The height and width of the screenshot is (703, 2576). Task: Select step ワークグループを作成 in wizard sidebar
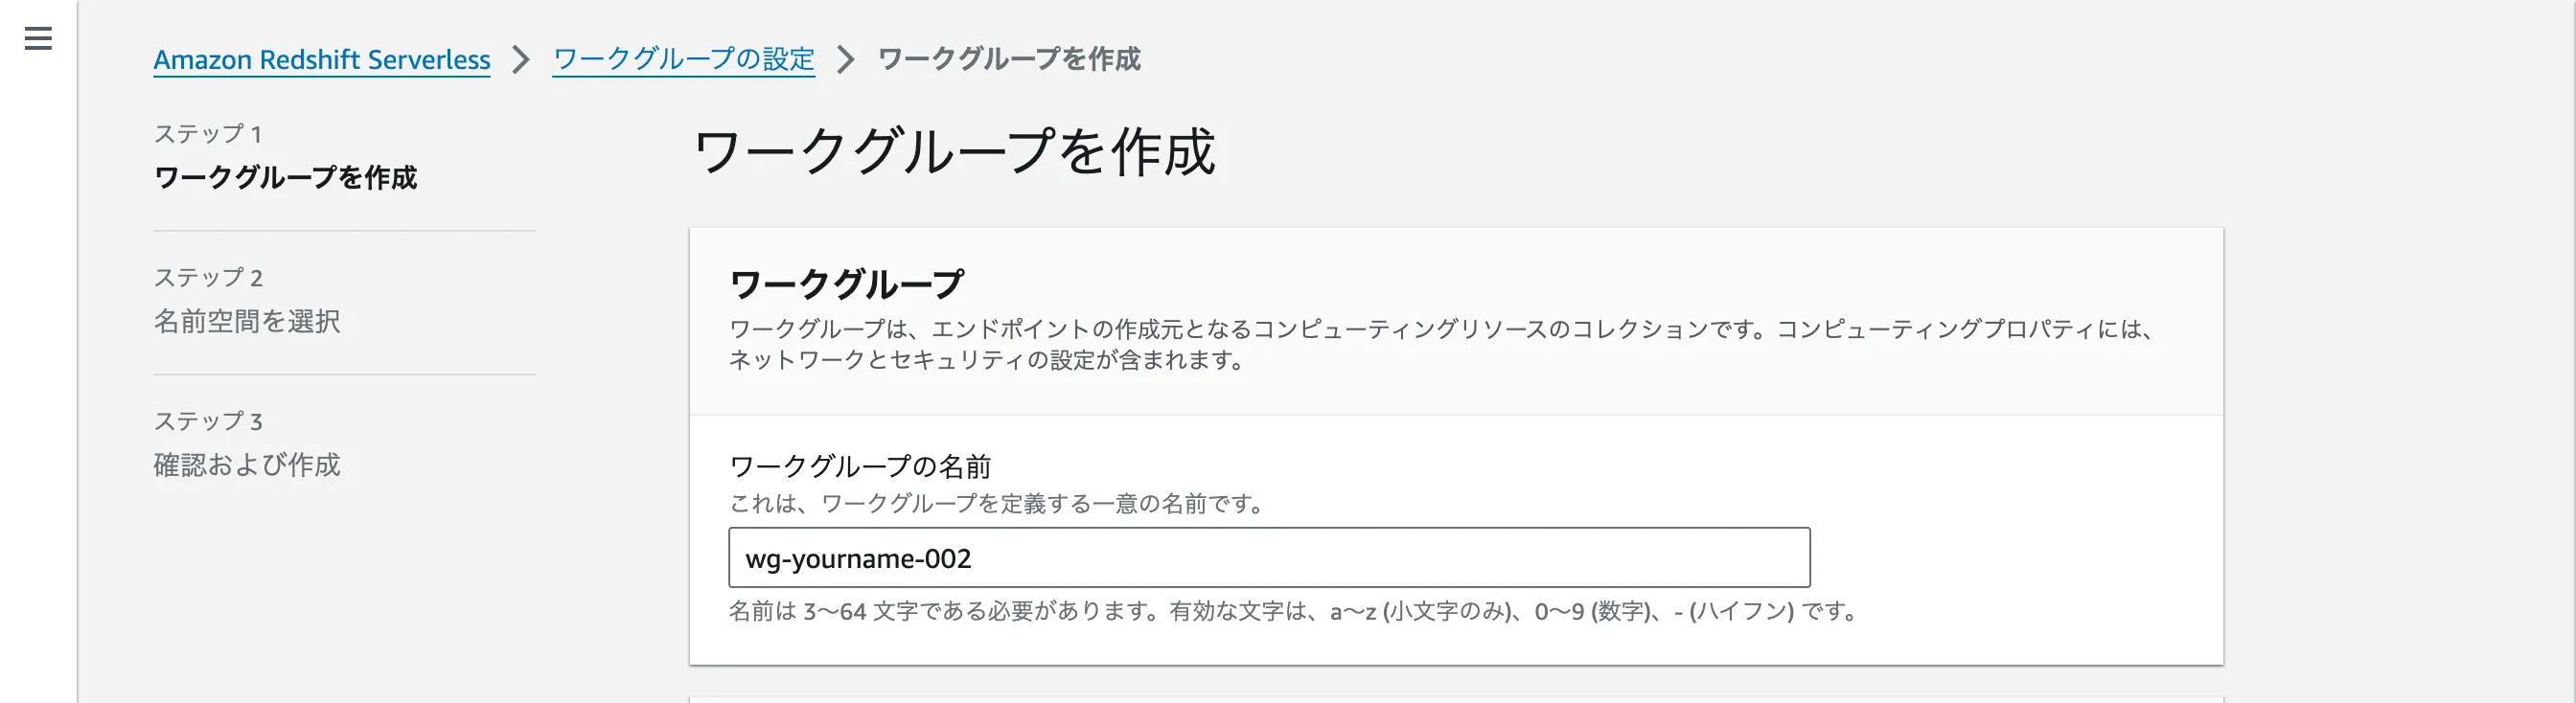285,178
